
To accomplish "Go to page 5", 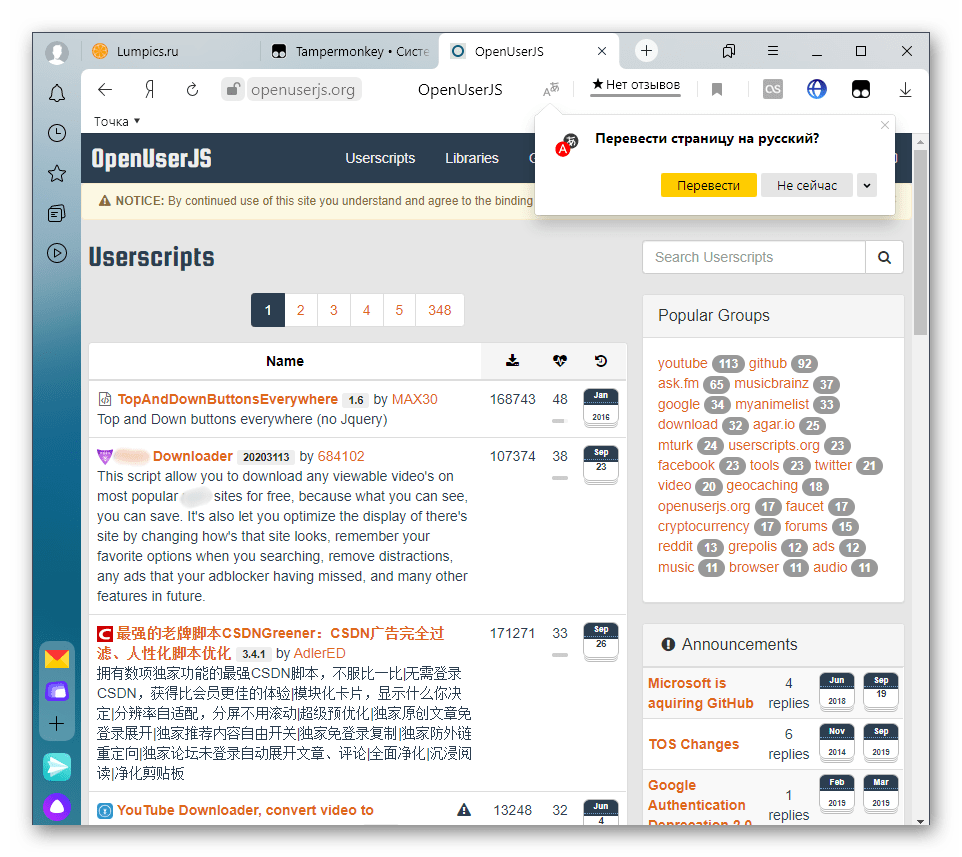I will point(399,310).
